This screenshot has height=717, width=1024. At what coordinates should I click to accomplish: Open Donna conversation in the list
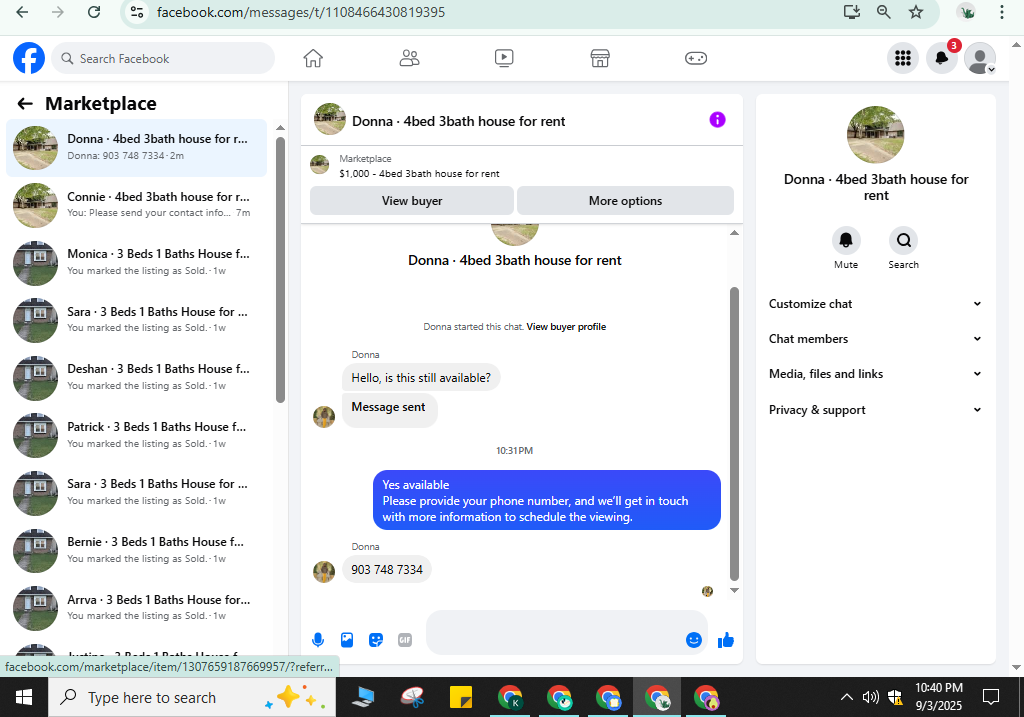click(136, 148)
